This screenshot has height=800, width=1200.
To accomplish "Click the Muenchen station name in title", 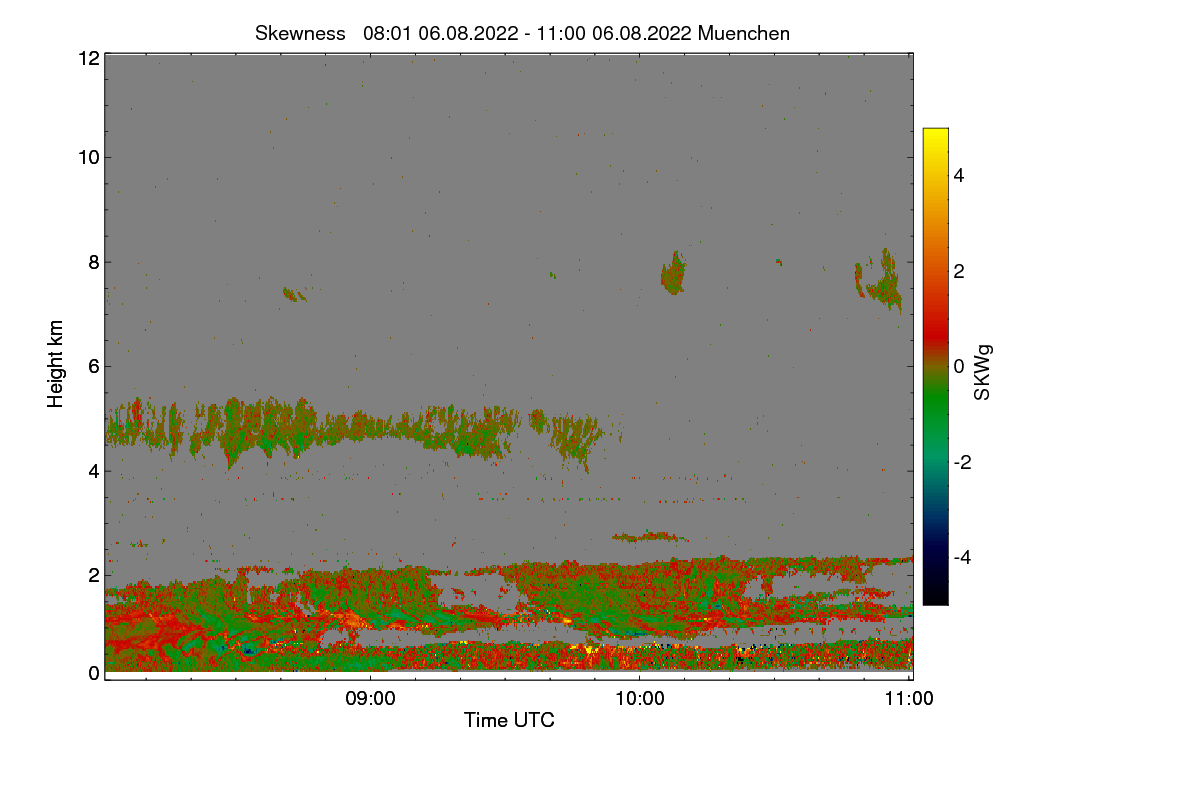I will 743,33.
